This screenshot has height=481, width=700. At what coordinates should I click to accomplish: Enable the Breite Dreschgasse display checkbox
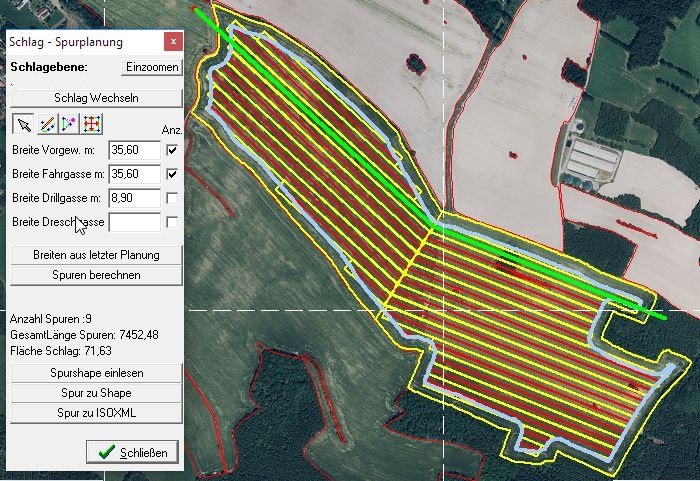172,222
